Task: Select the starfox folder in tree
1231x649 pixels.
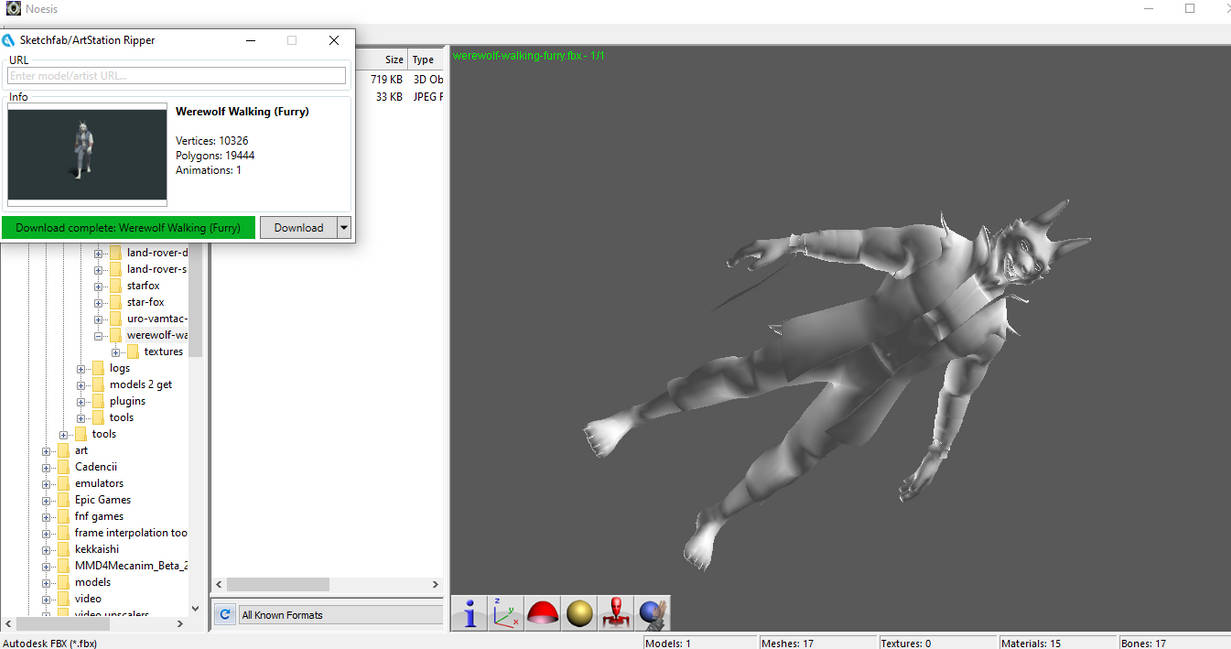Action: tap(143, 286)
